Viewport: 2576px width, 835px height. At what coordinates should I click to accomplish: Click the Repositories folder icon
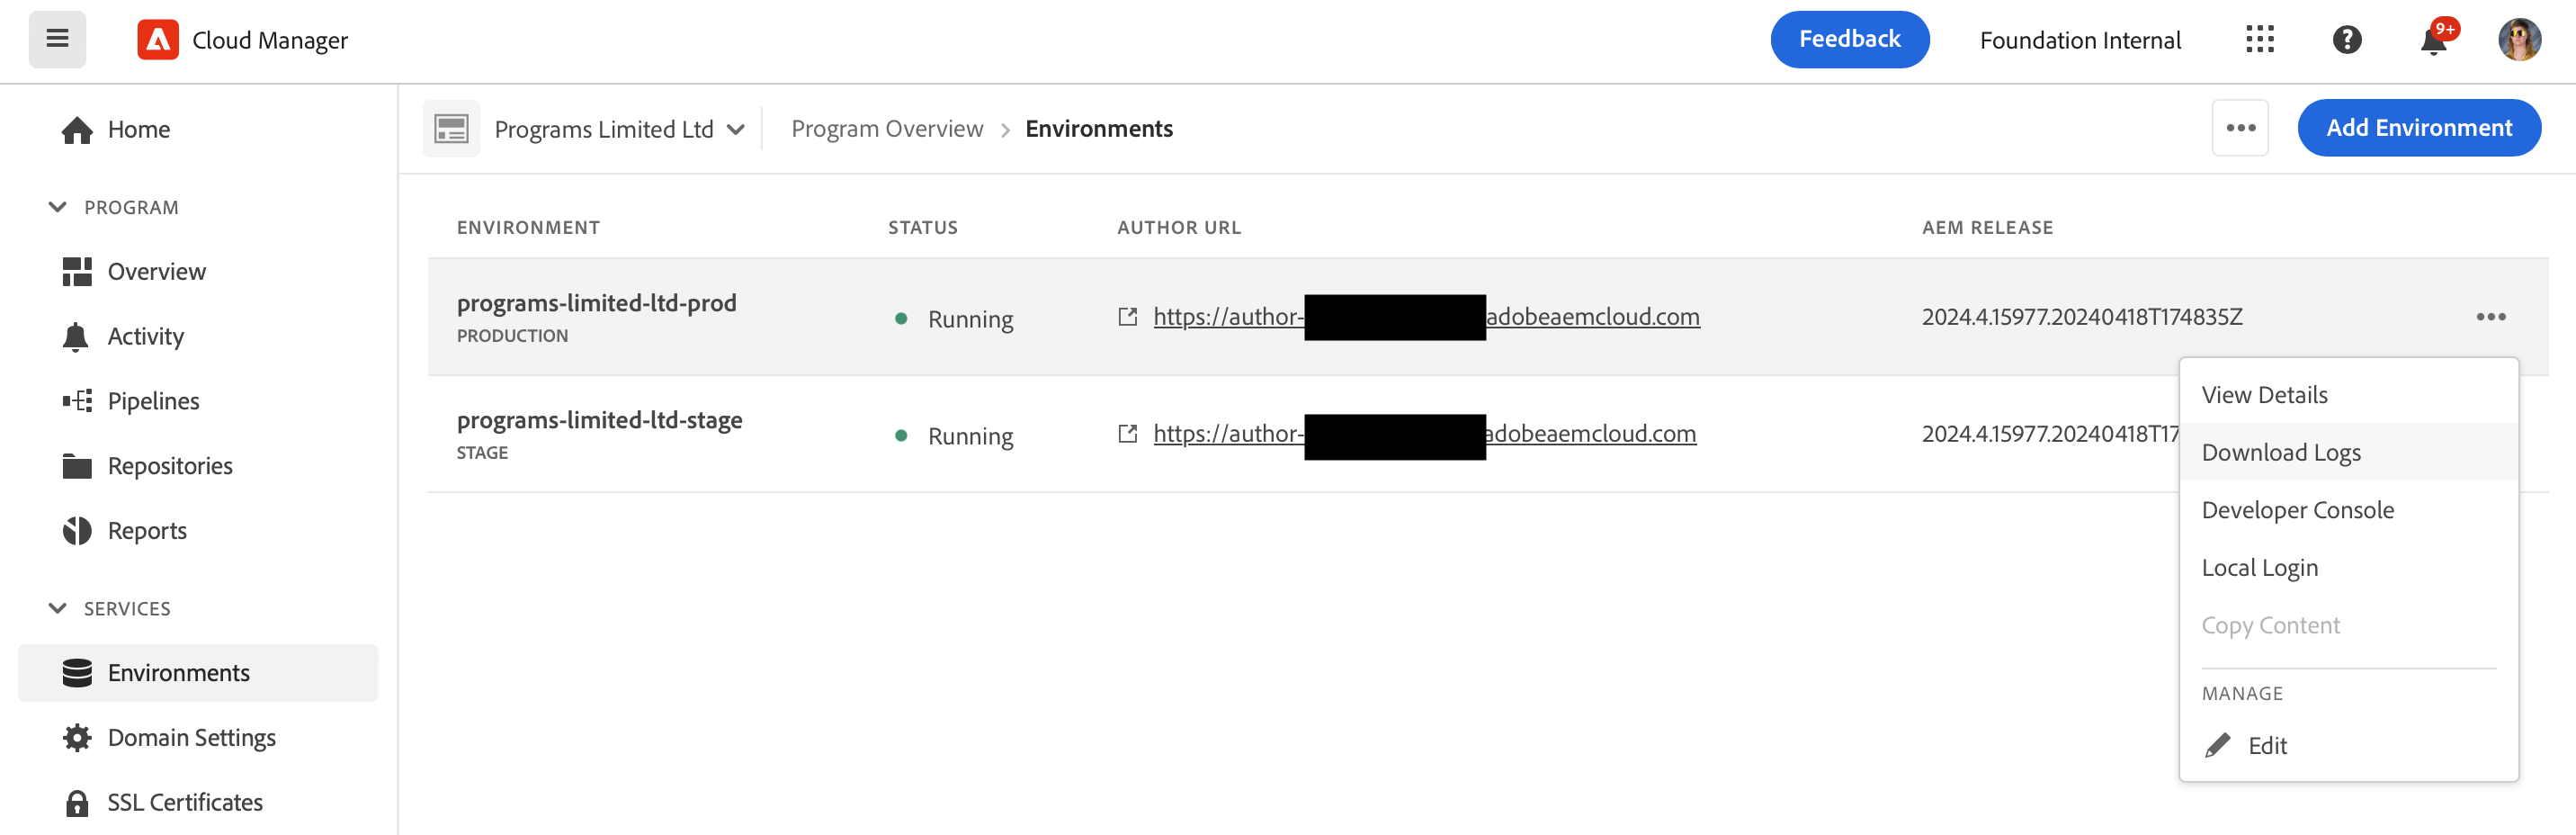77,466
